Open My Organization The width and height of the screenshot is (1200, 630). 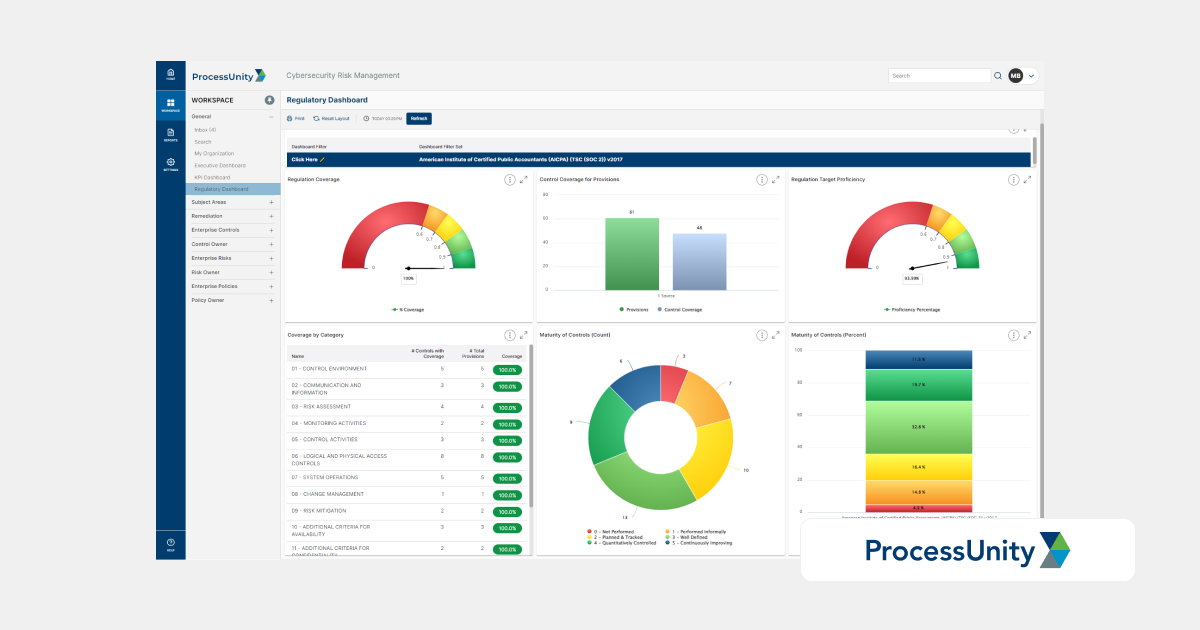(x=214, y=153)
